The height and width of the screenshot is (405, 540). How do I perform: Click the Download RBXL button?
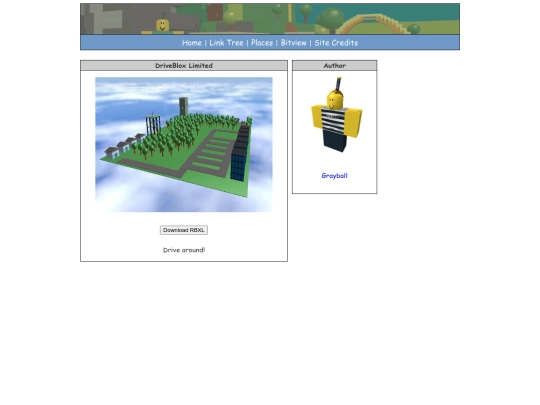coord(184,230)
